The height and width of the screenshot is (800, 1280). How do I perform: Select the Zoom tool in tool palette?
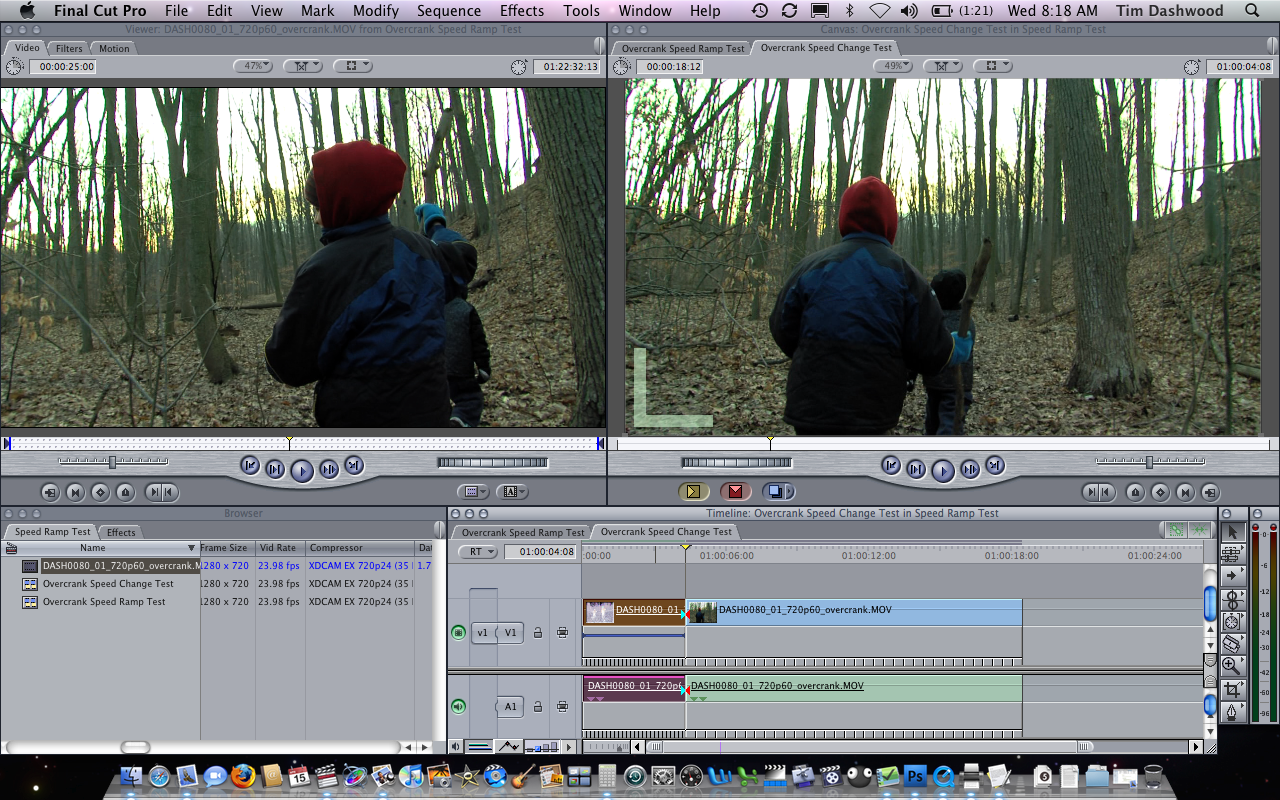click(1231, 666)
